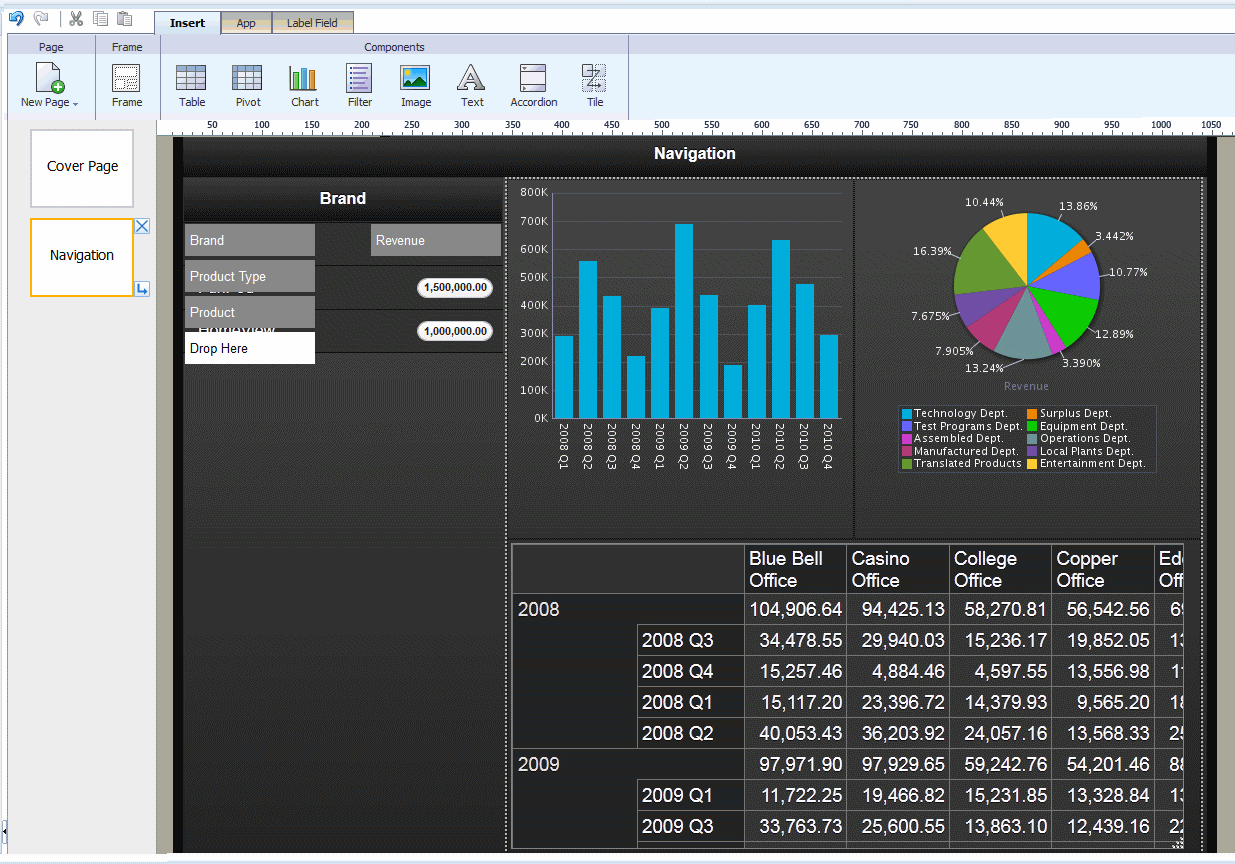Insert a Table component
Image resolution: width=1235 pixels, height=864 pixels.
tap(192, 86)
